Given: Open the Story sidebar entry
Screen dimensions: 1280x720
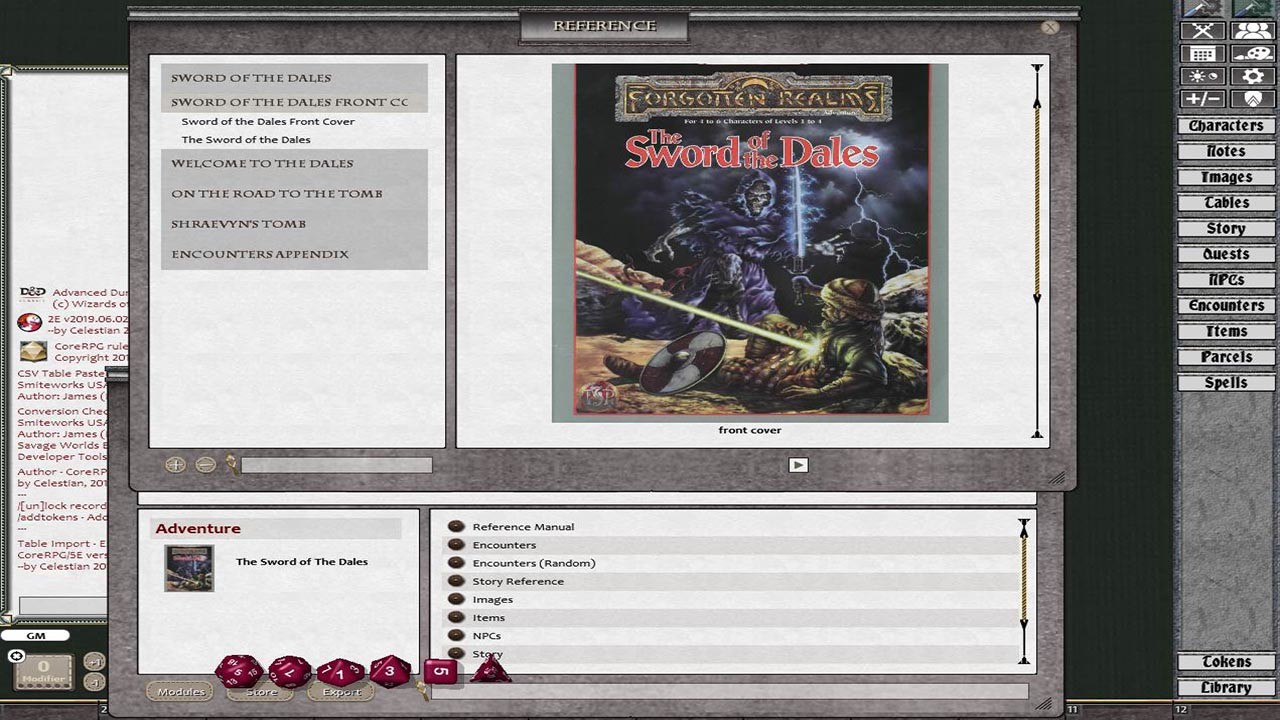Looking at the screenshot, I should (x=1225, y=228).
